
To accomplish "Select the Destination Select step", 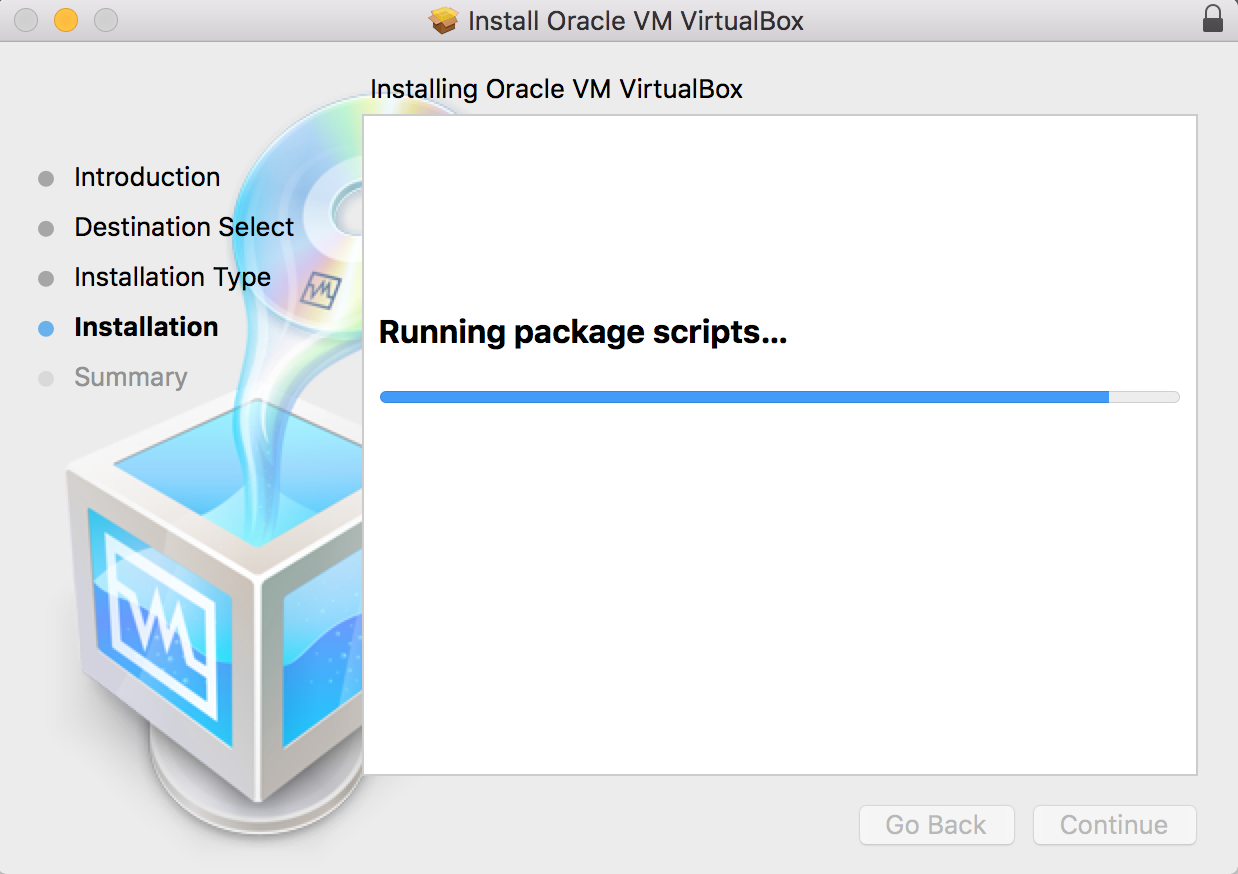I will [x=184, y=227].
